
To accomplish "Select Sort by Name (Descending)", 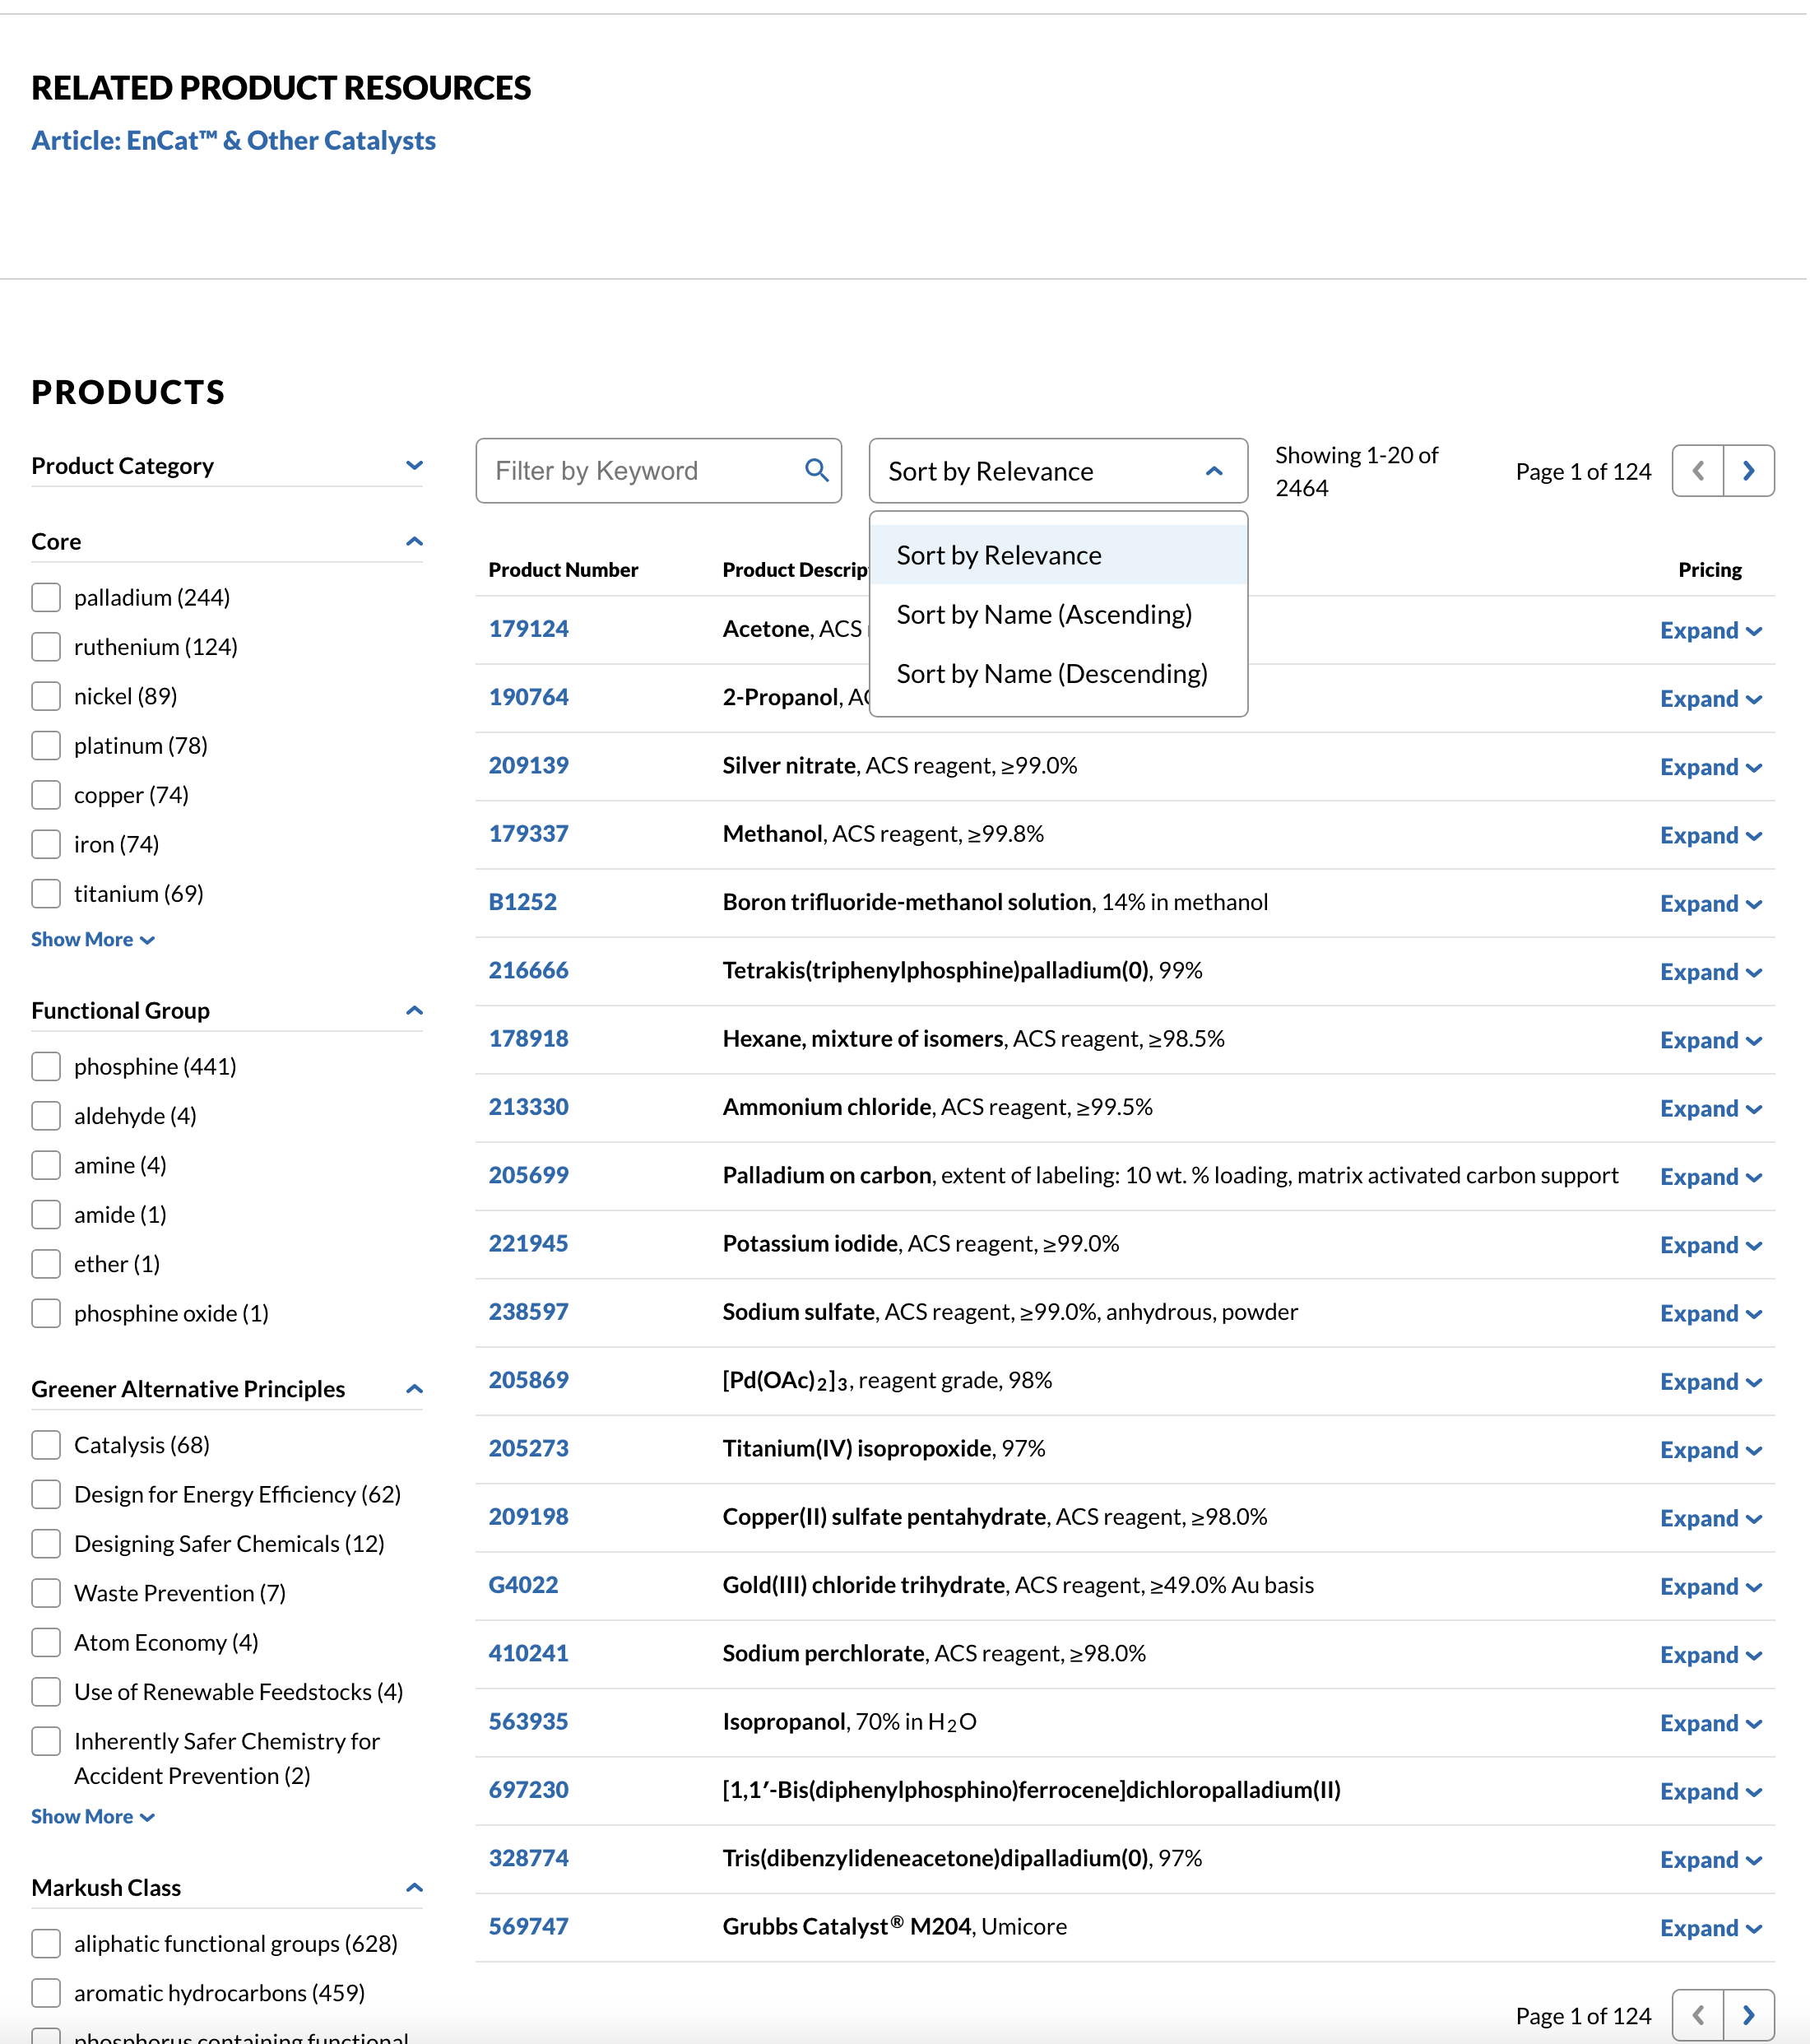I will coord(1053,673).
